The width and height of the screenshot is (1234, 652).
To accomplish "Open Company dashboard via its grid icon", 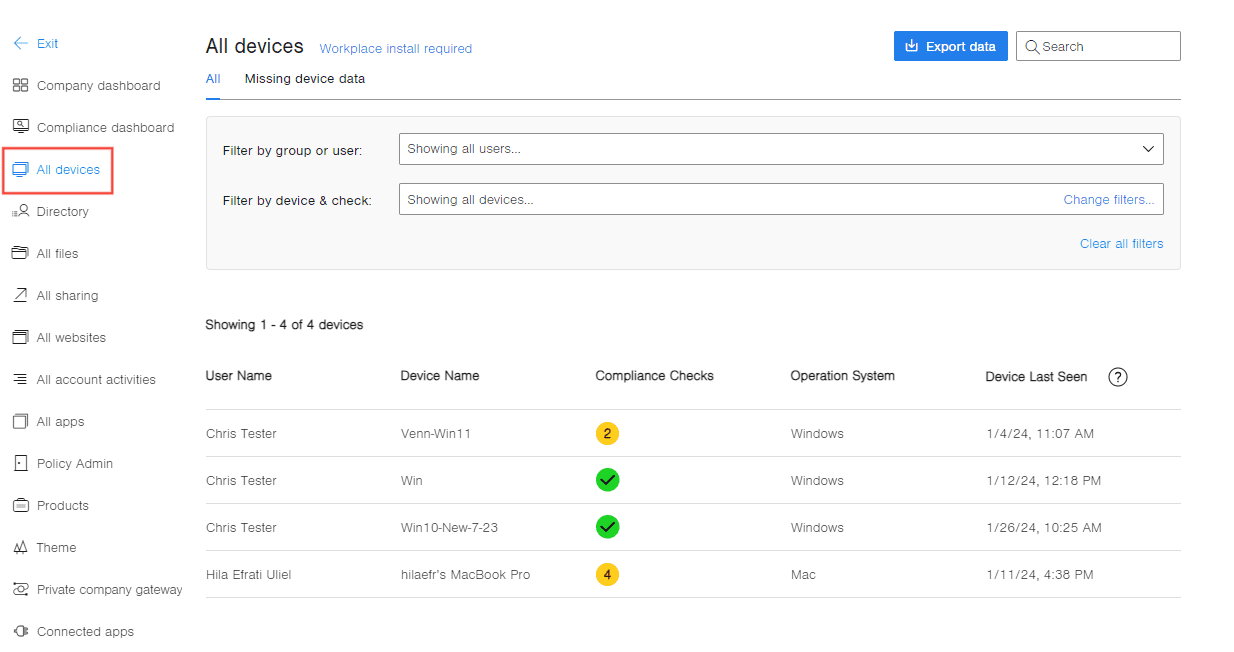I will pyautogui.click(x=20, y=86).
